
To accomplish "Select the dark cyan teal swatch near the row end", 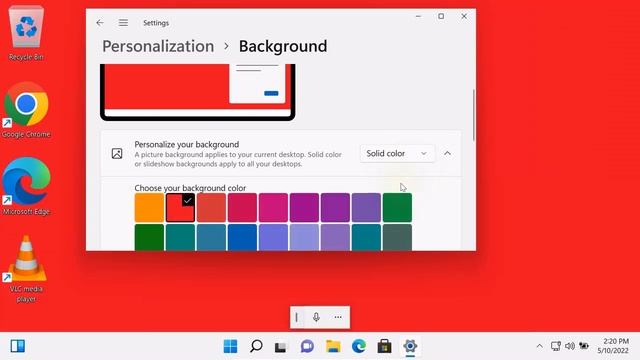I will pos(367,238).
